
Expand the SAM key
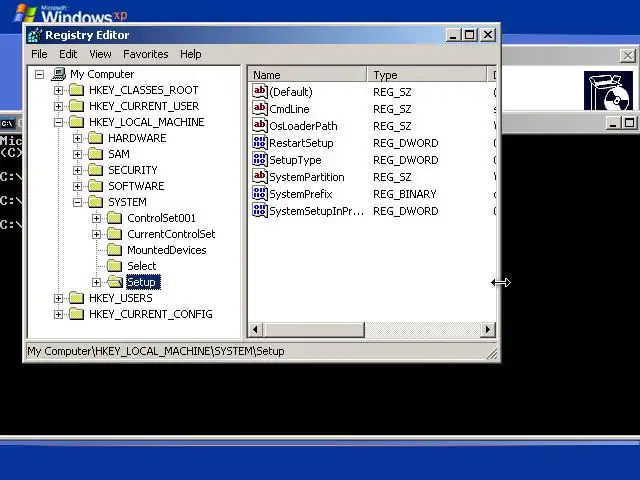(x=78, y=154)
